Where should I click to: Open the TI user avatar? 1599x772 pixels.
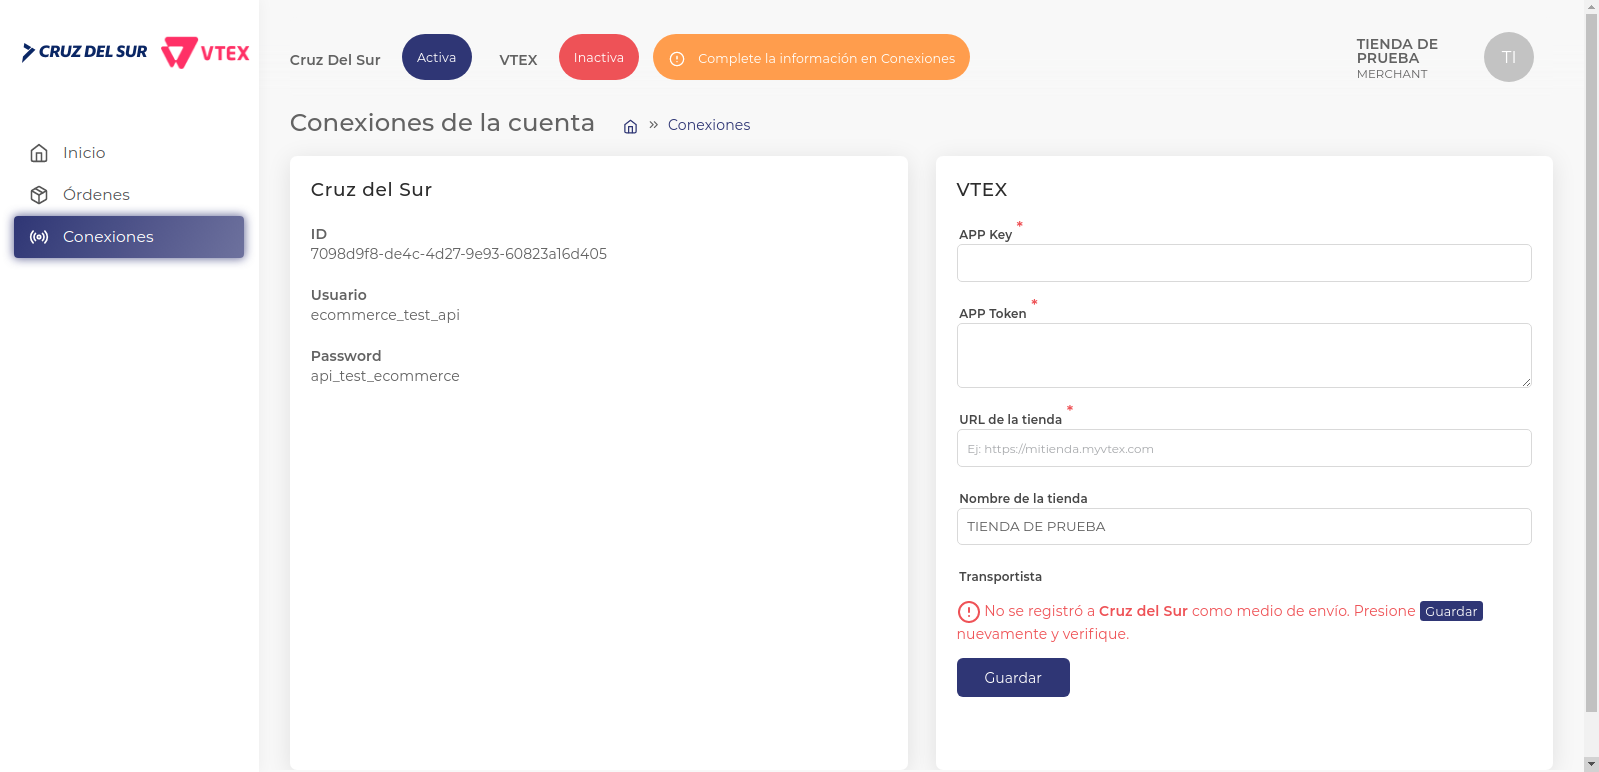click(x=1508, y=58)
